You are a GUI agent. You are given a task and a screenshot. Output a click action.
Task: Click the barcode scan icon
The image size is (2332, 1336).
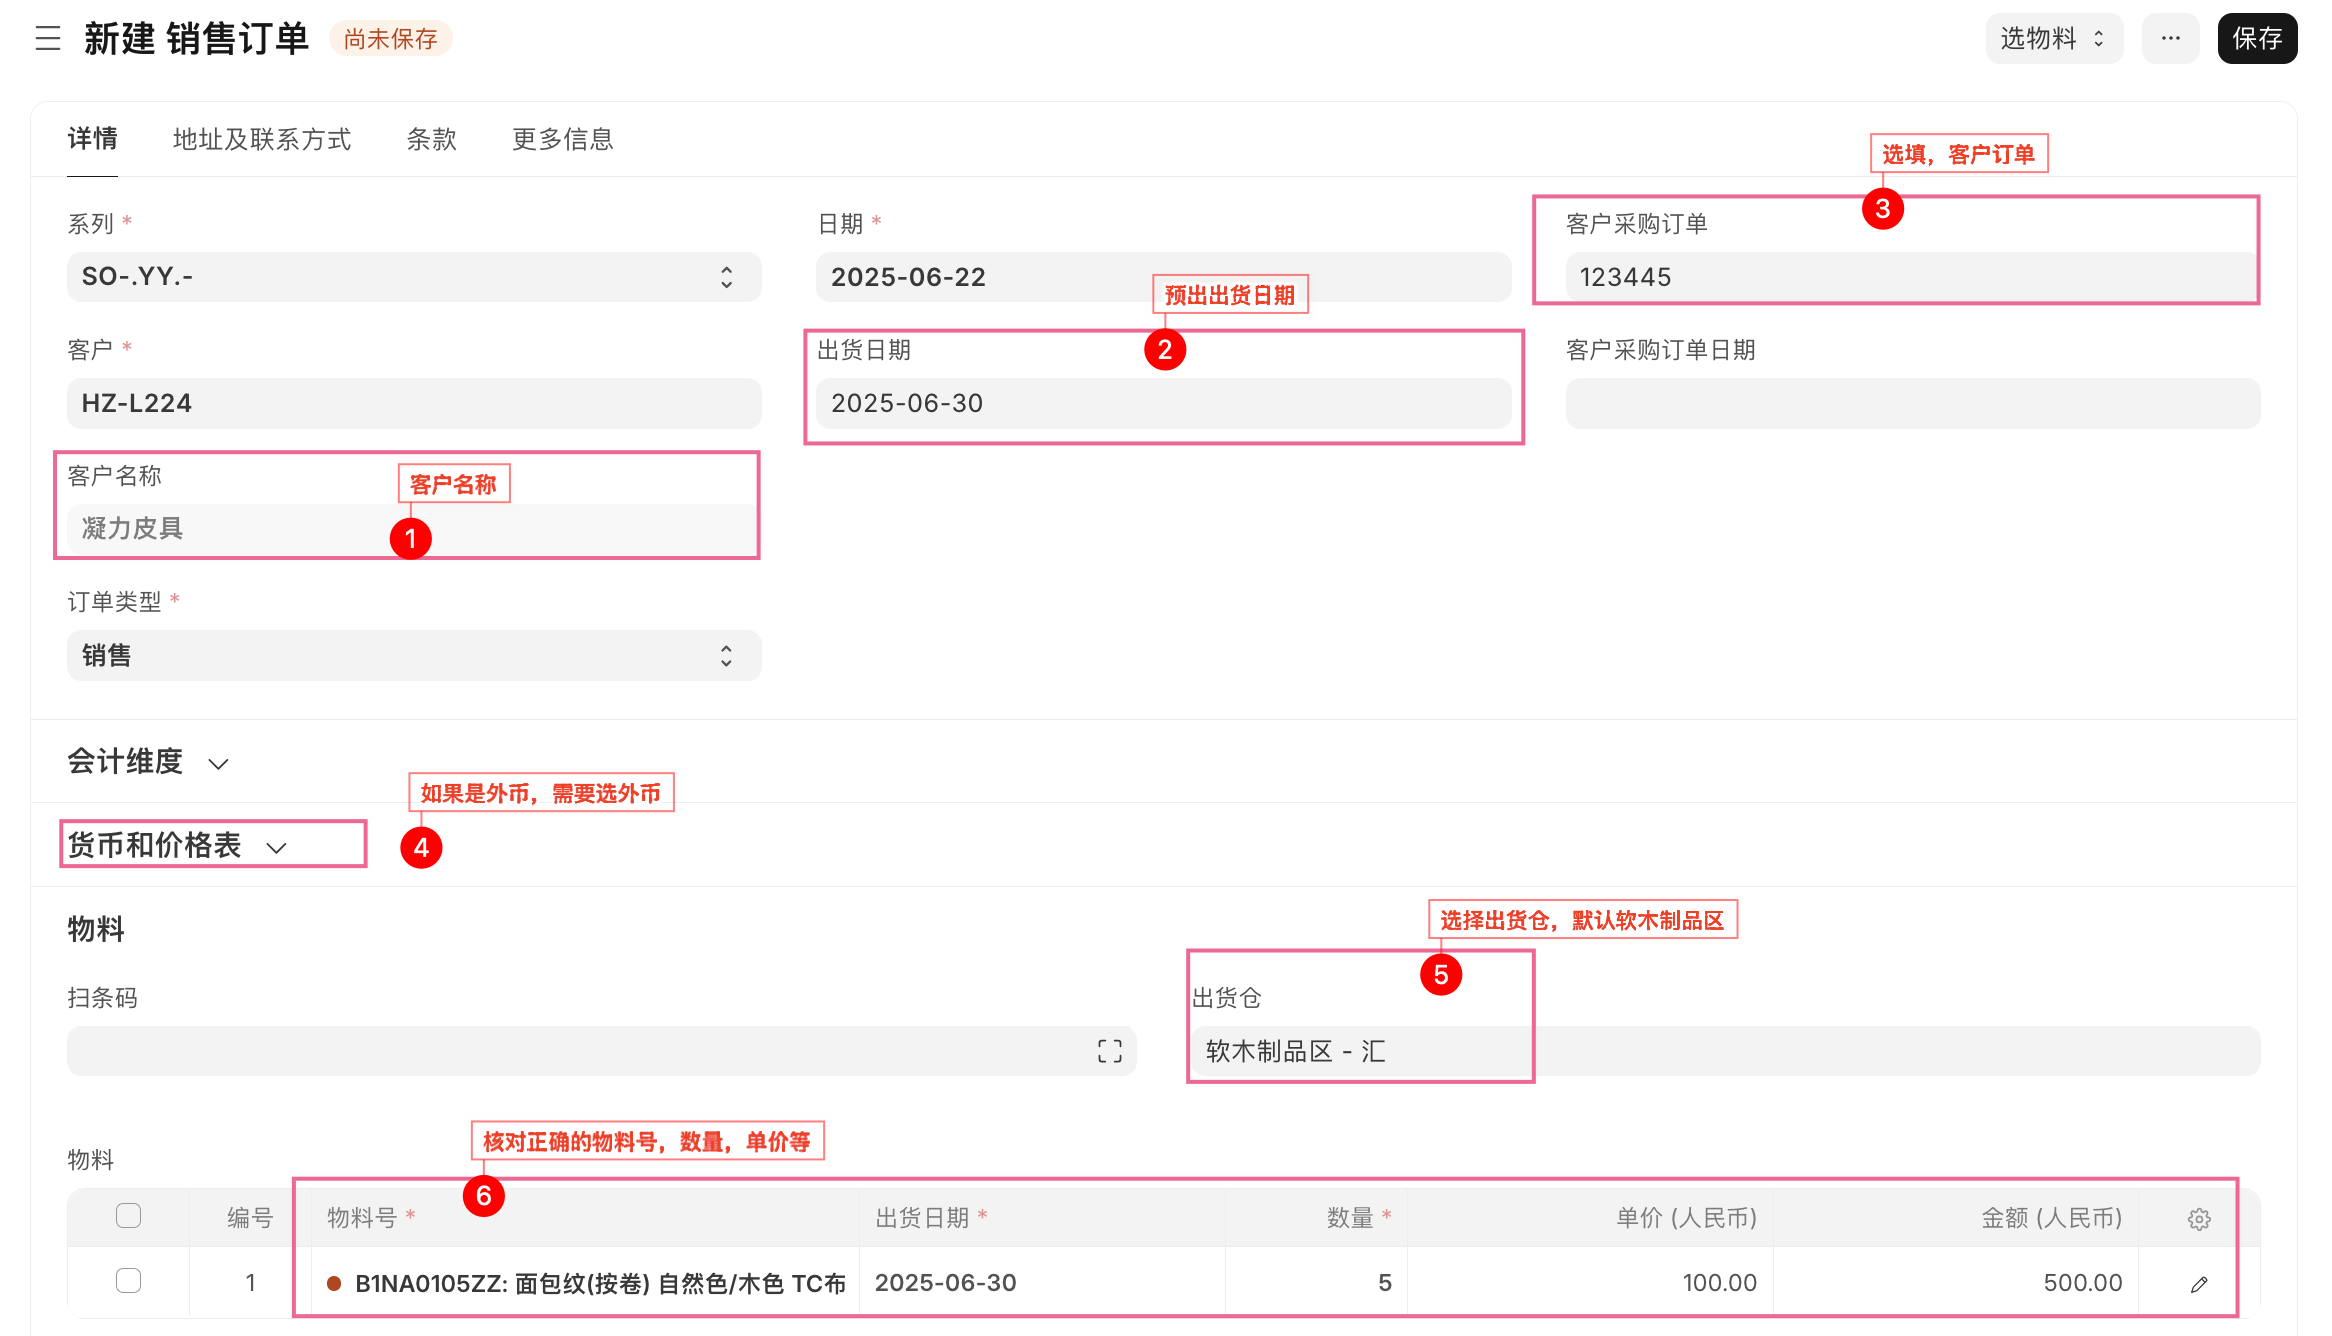point(1109,1051)
